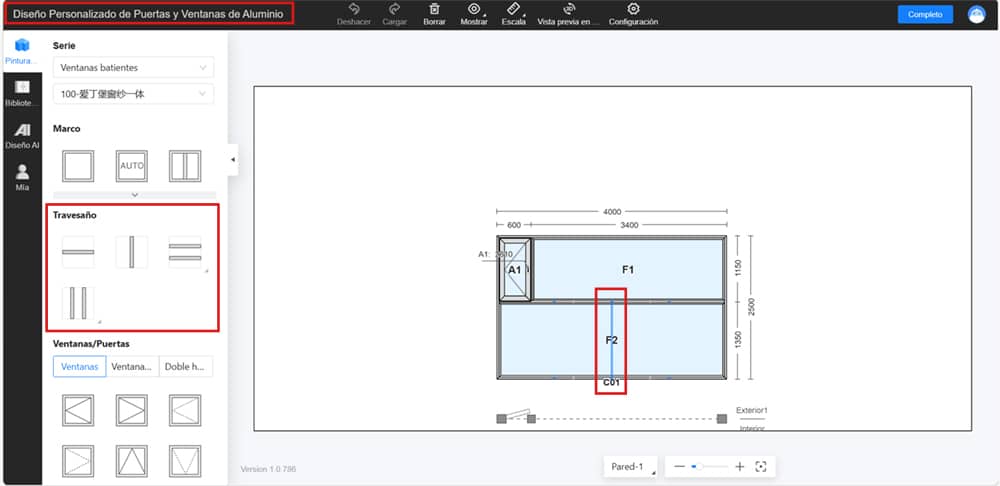This screenshot has width=1000, height=486.
Task: Click the 3400 width dimension
Action: pyautogui.click(x=629, y=225)
